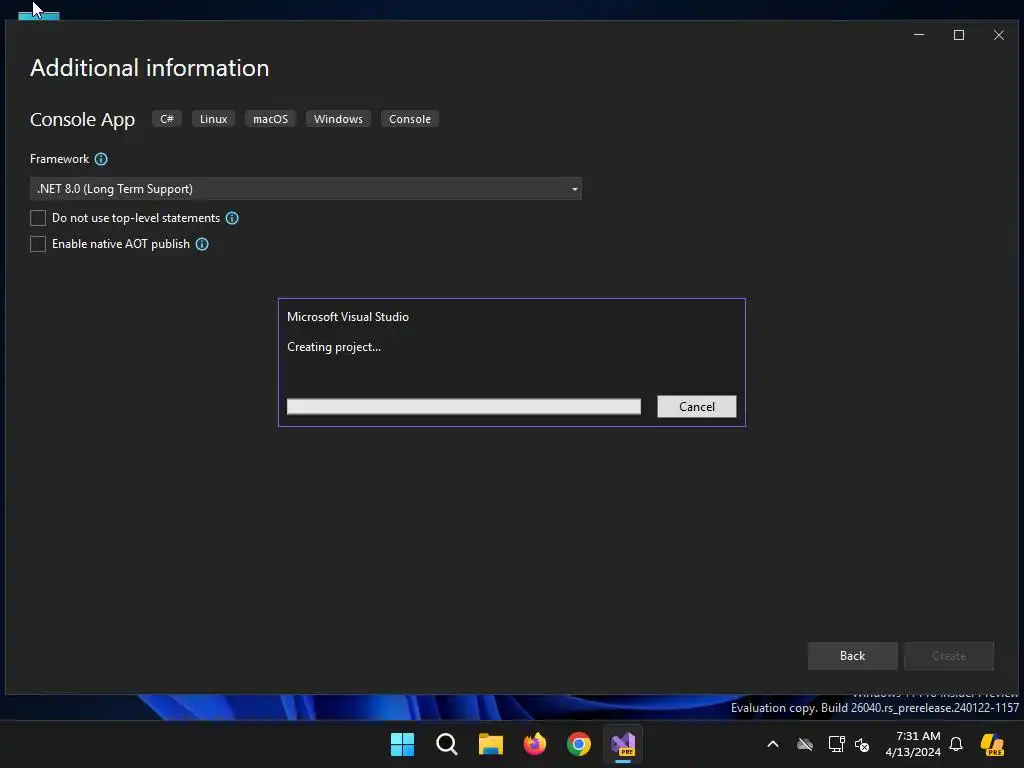The image size is (1024, 768).
Task: Enable Do not use top-level statements
Action: coord(38,218)
